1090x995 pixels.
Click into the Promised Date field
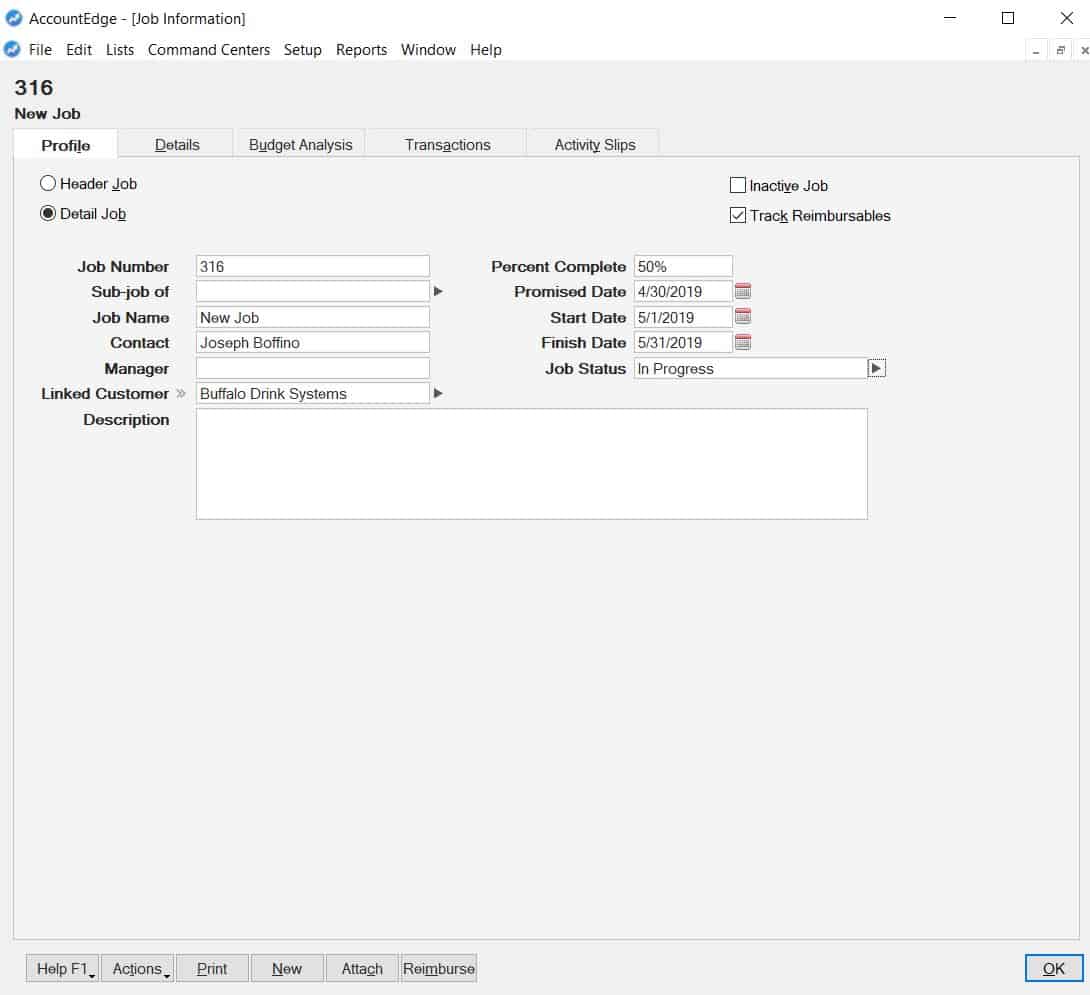coord(683,291)
